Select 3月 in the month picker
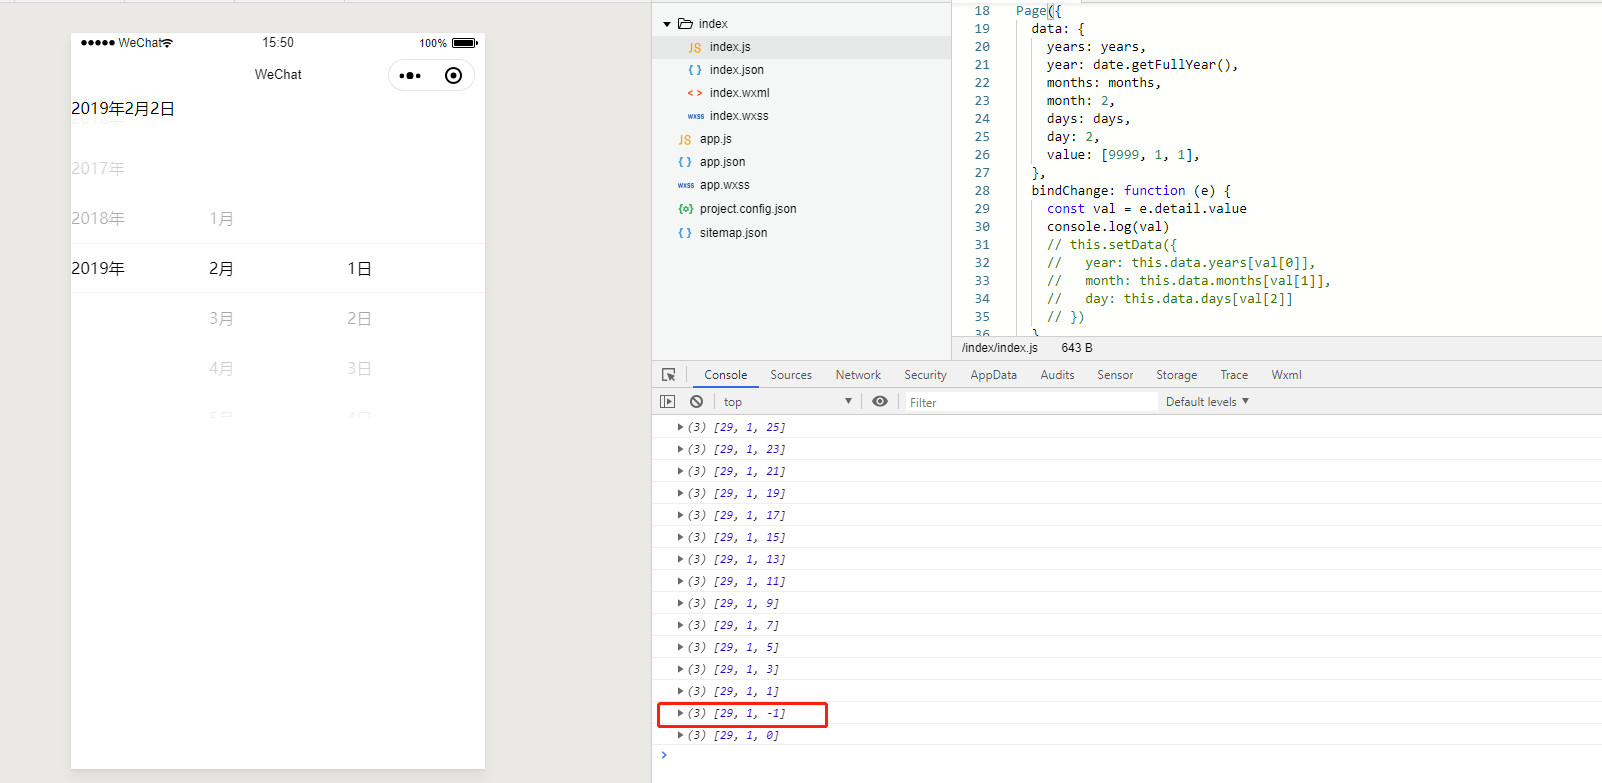1602x783 pixels. coord(221,319)
